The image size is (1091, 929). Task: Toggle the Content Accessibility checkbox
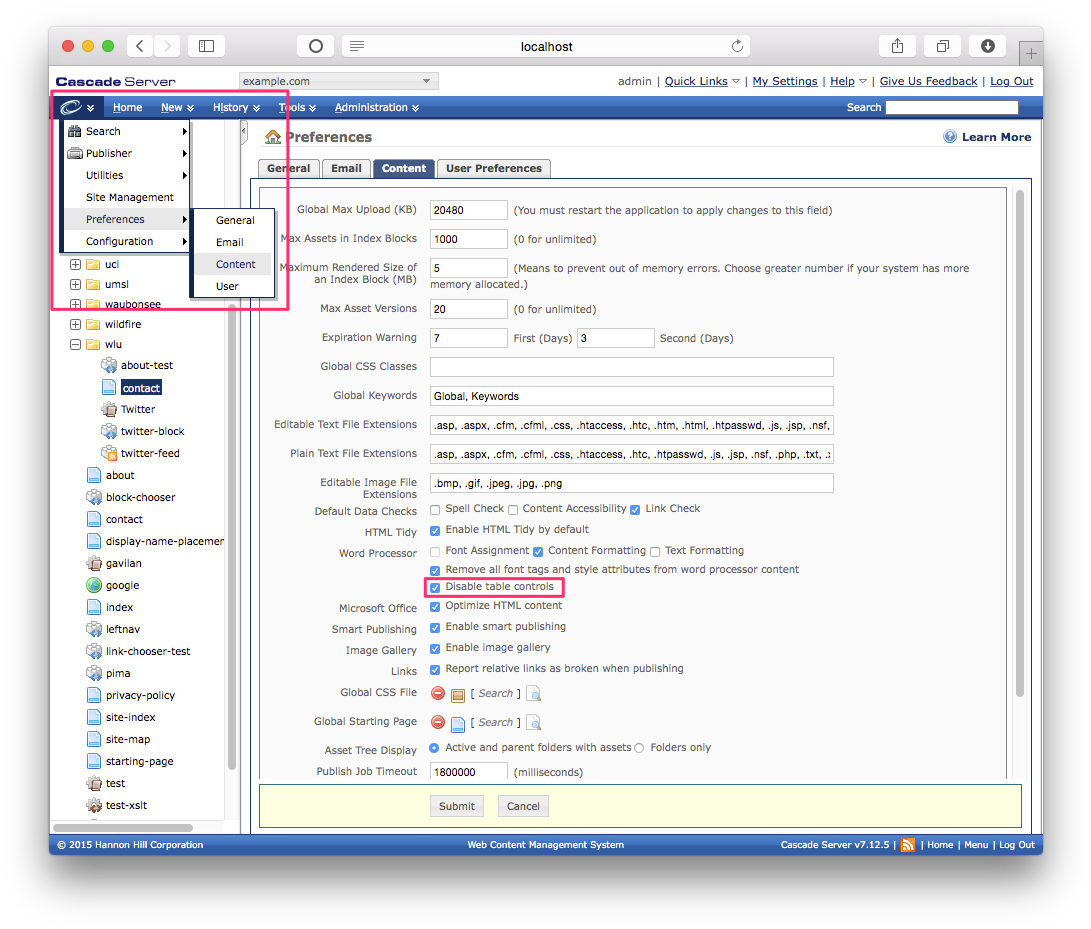coord(513,509)
